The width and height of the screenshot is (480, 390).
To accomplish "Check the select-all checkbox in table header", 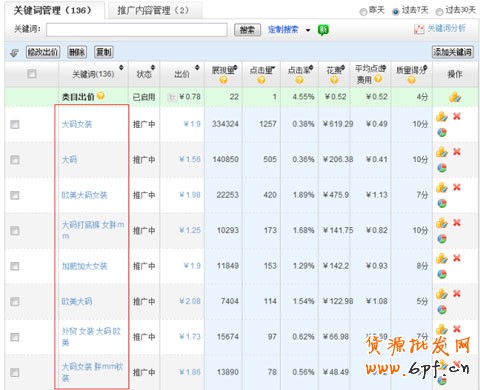I will click(x=32, y=74).
